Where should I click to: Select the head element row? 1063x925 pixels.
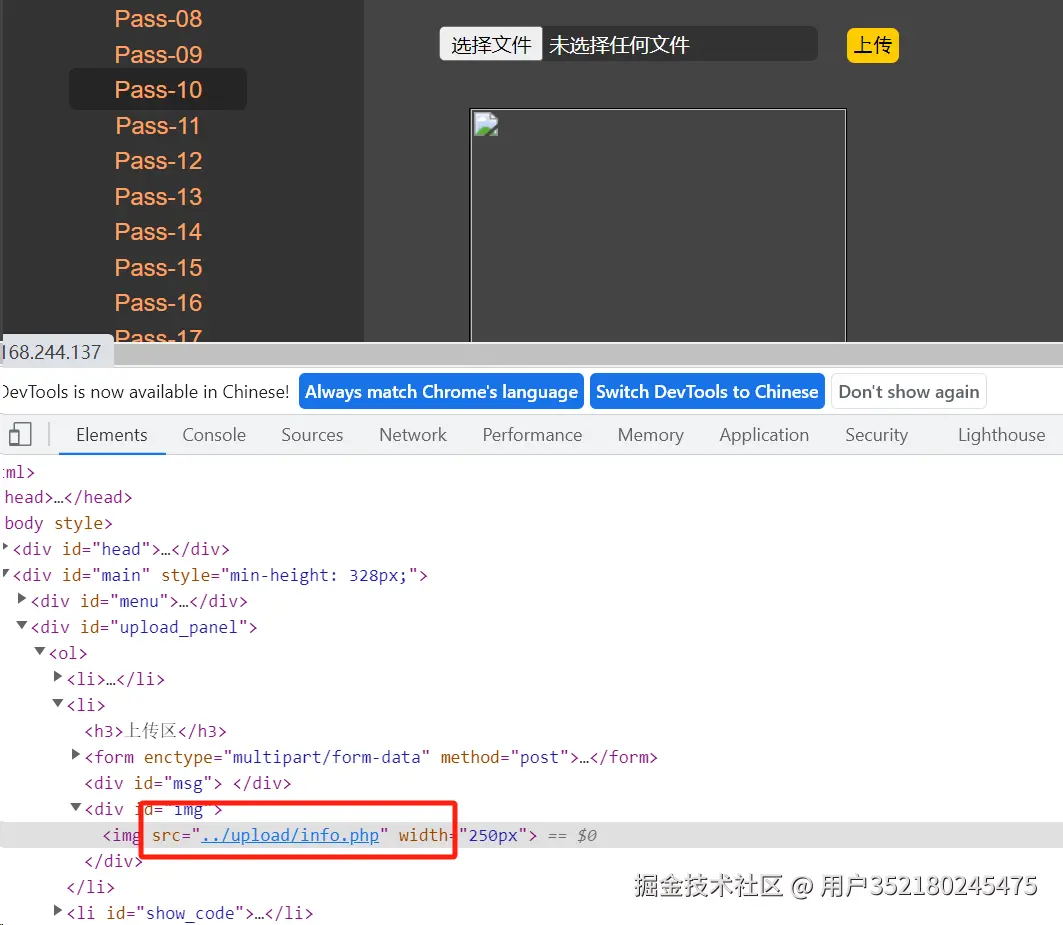coord(68,497)
